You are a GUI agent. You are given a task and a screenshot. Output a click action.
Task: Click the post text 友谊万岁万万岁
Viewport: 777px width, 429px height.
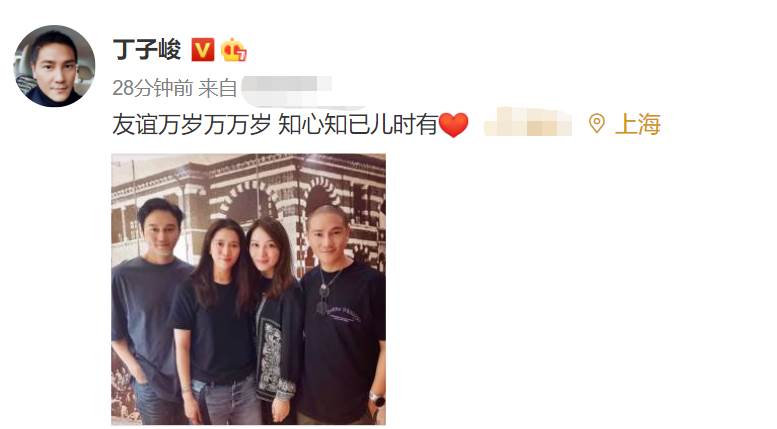point(191,124)
